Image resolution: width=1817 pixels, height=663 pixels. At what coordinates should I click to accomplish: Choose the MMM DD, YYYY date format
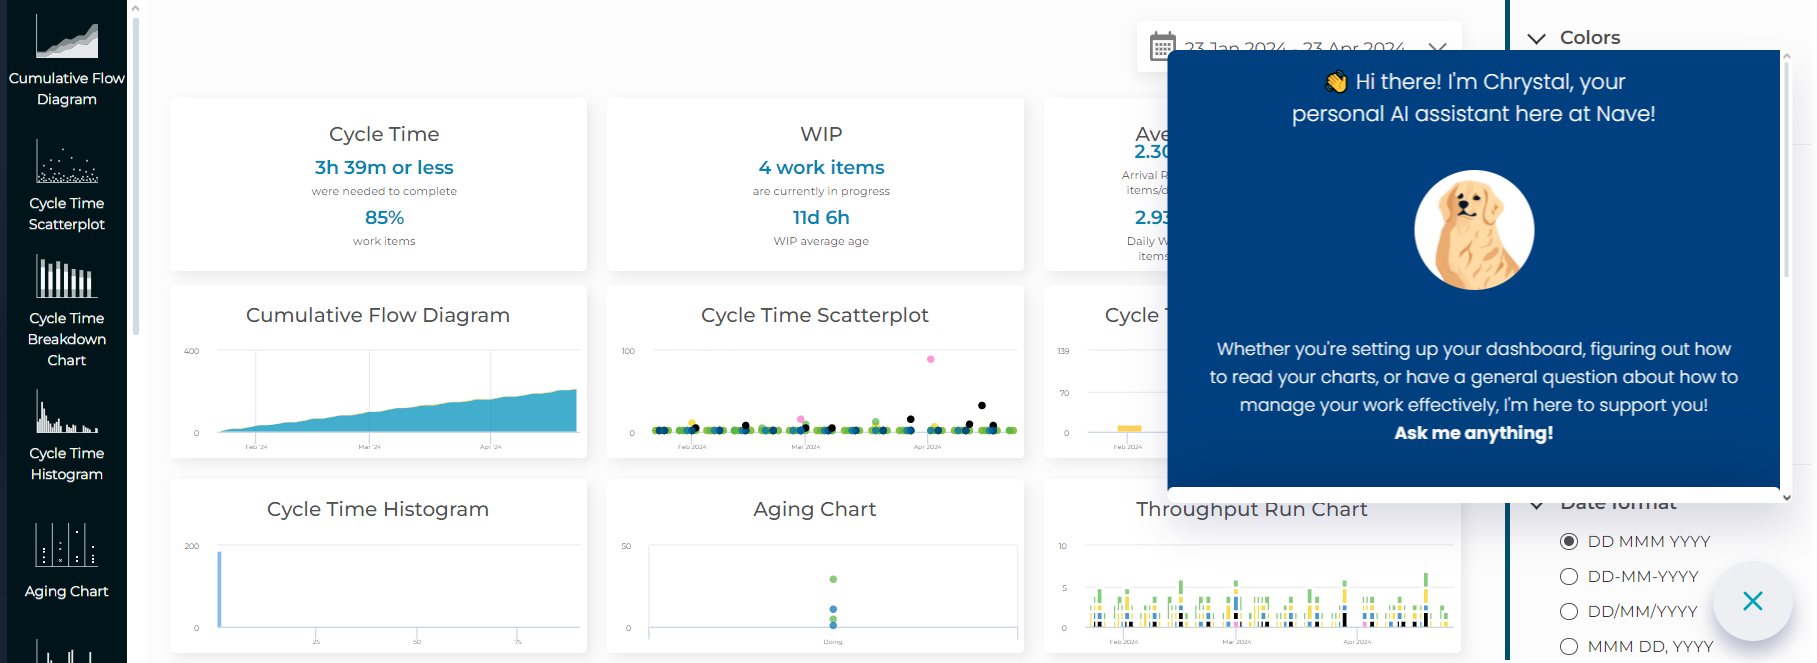coord(1569,646)
